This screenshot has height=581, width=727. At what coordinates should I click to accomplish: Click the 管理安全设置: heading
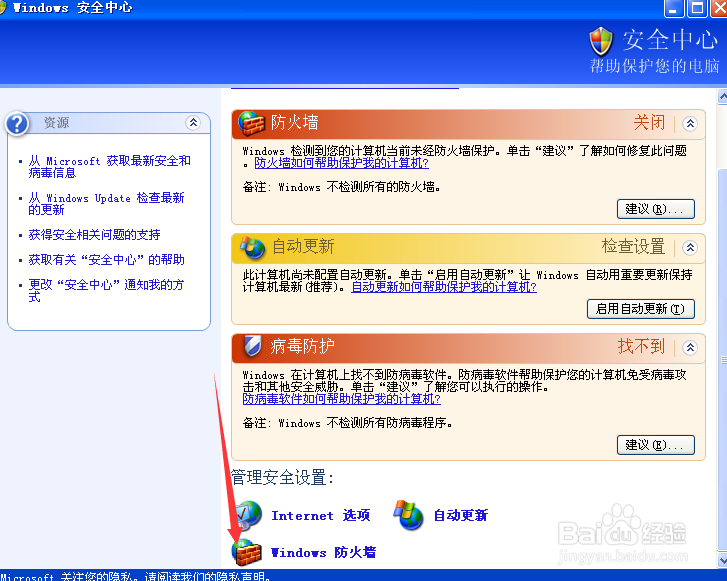(282, 477)
